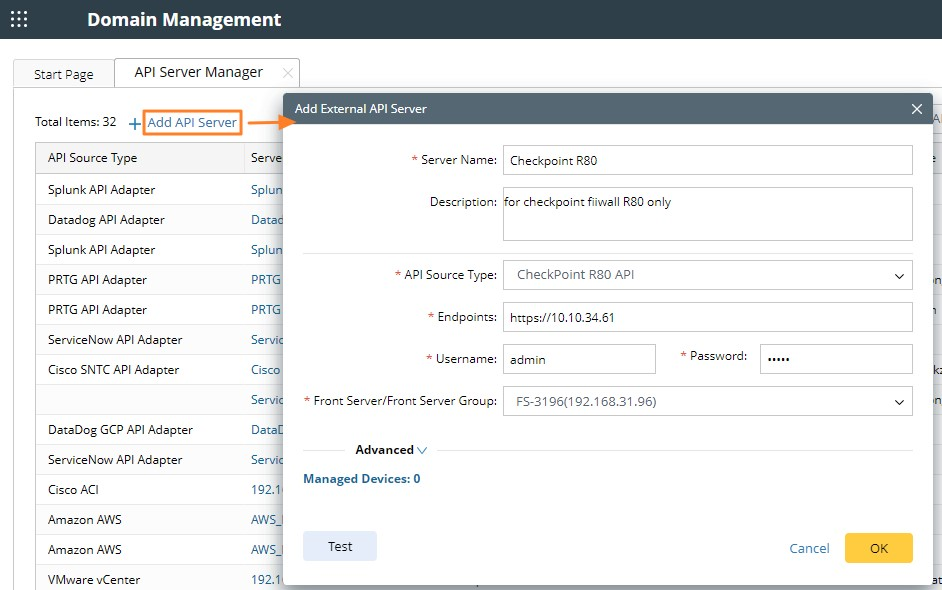
Task: Expand the Advanced section
Action: (x=391, y=450)
